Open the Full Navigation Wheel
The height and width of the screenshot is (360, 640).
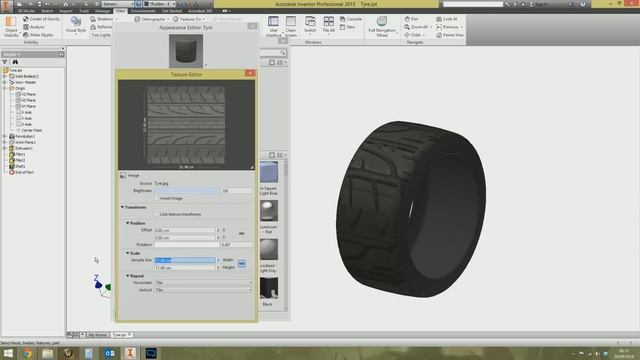[382, 27]
